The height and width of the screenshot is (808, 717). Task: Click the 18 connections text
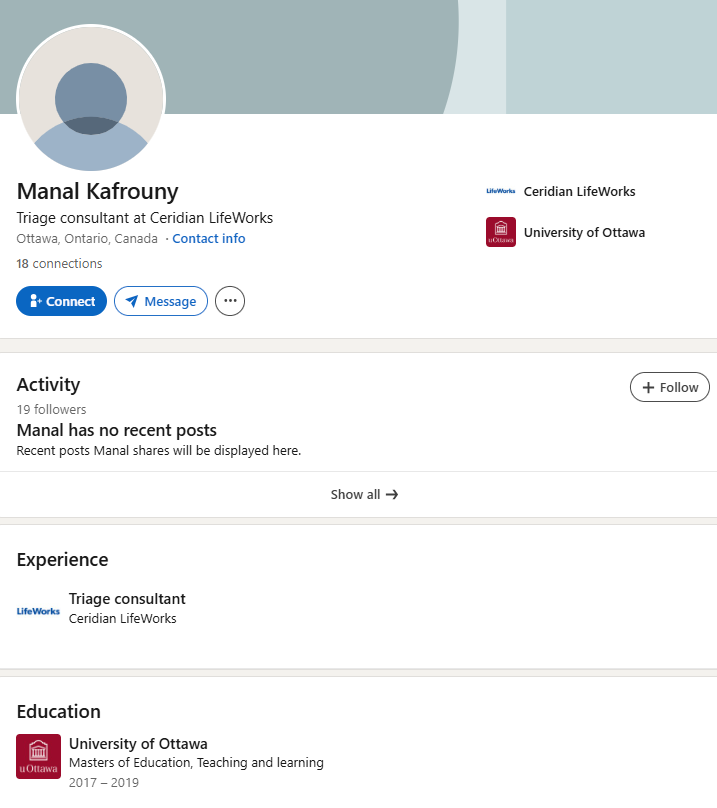(x=59, y=263)
